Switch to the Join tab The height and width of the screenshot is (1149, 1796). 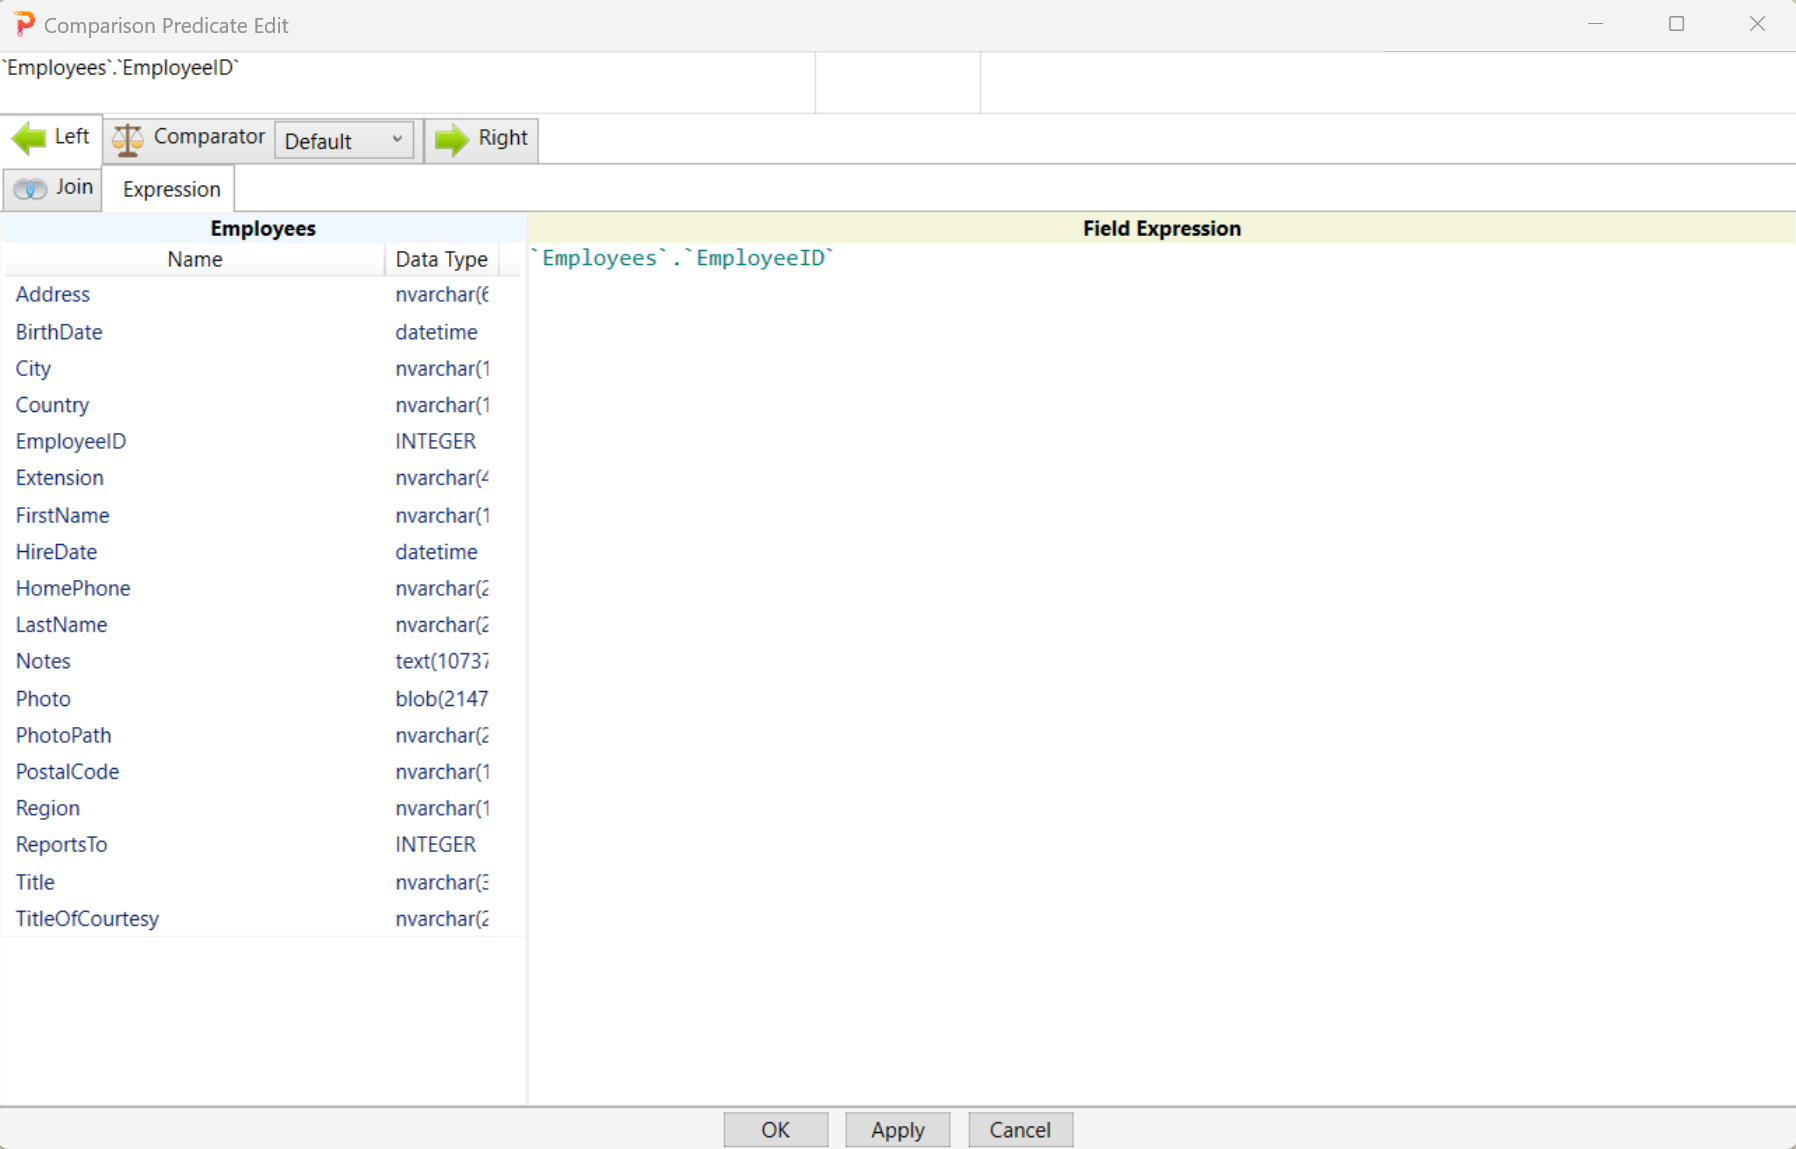coord(52,188)
